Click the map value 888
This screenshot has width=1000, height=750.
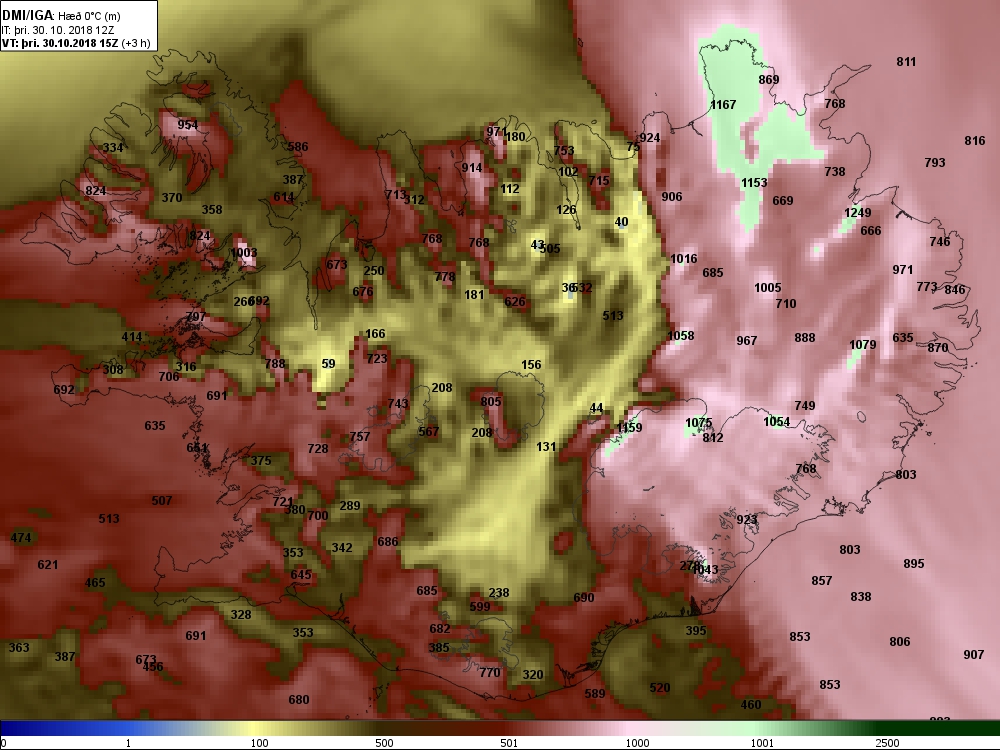[805, 338]
